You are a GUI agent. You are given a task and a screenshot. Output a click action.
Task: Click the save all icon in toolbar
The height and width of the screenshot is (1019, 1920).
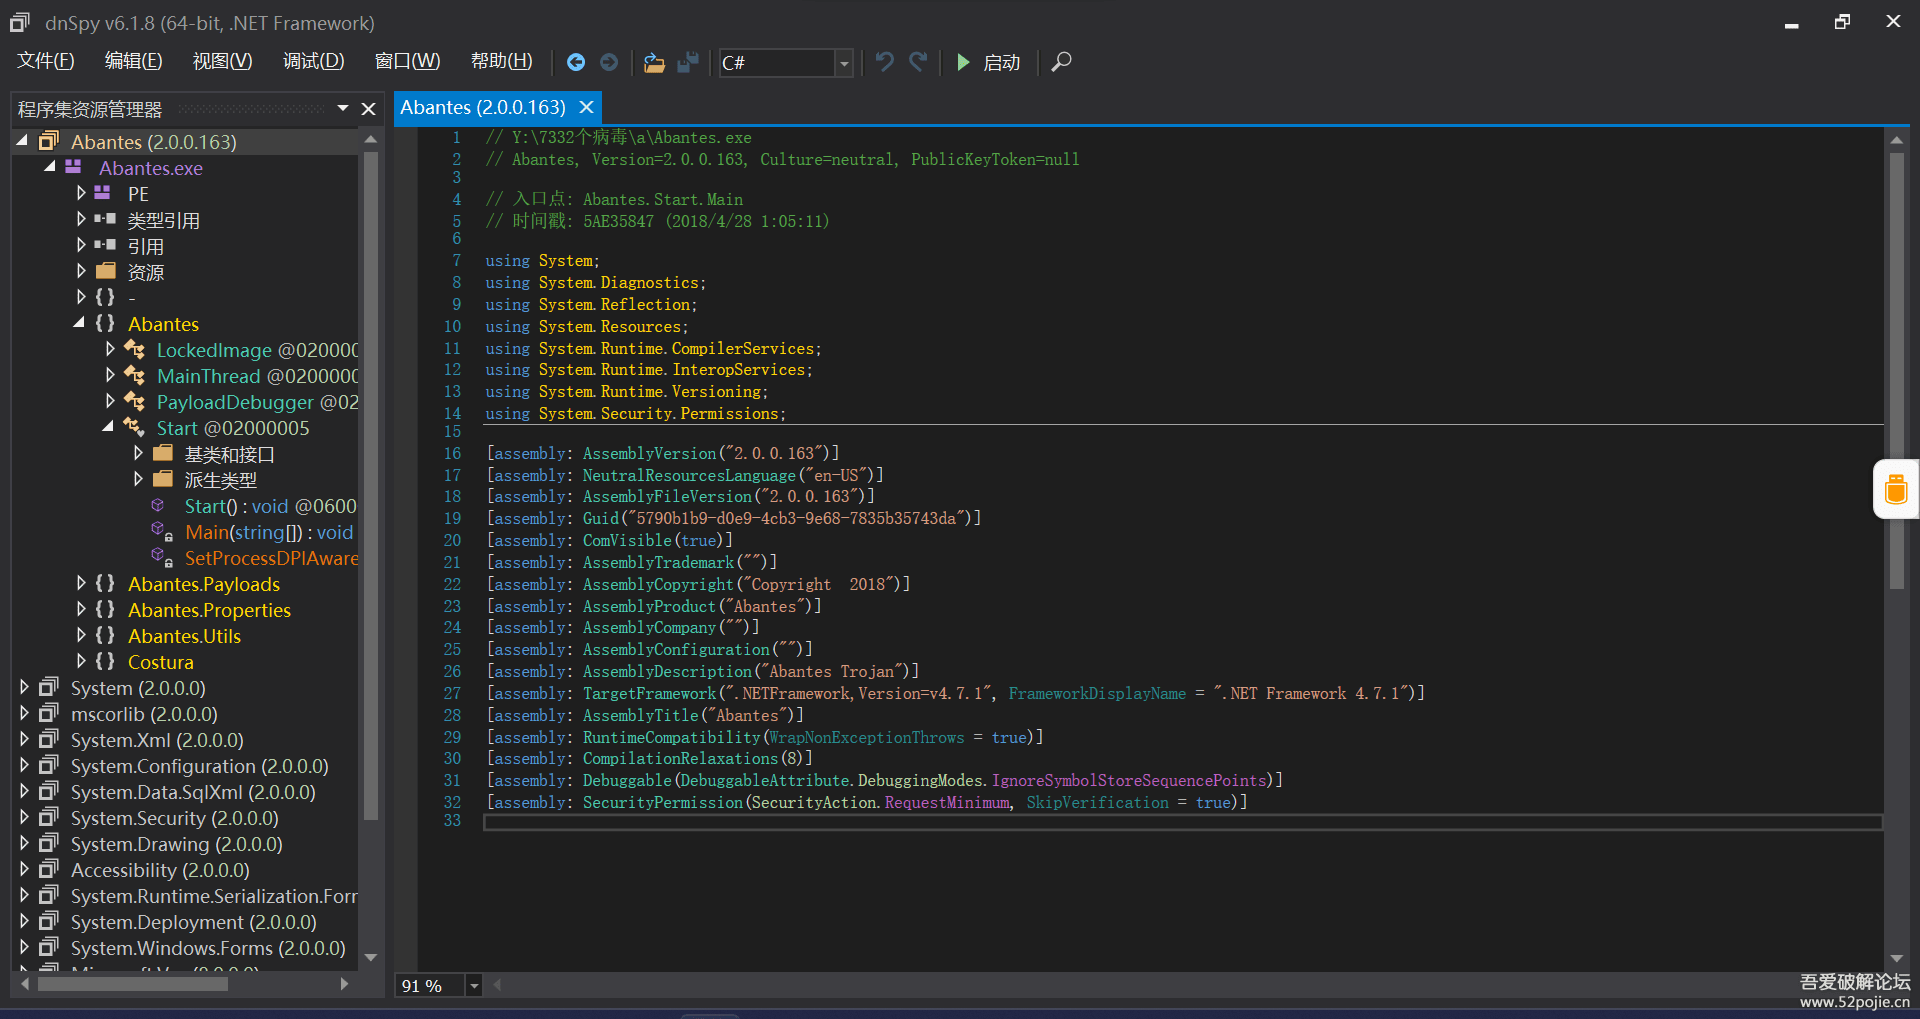coord(688,63)
